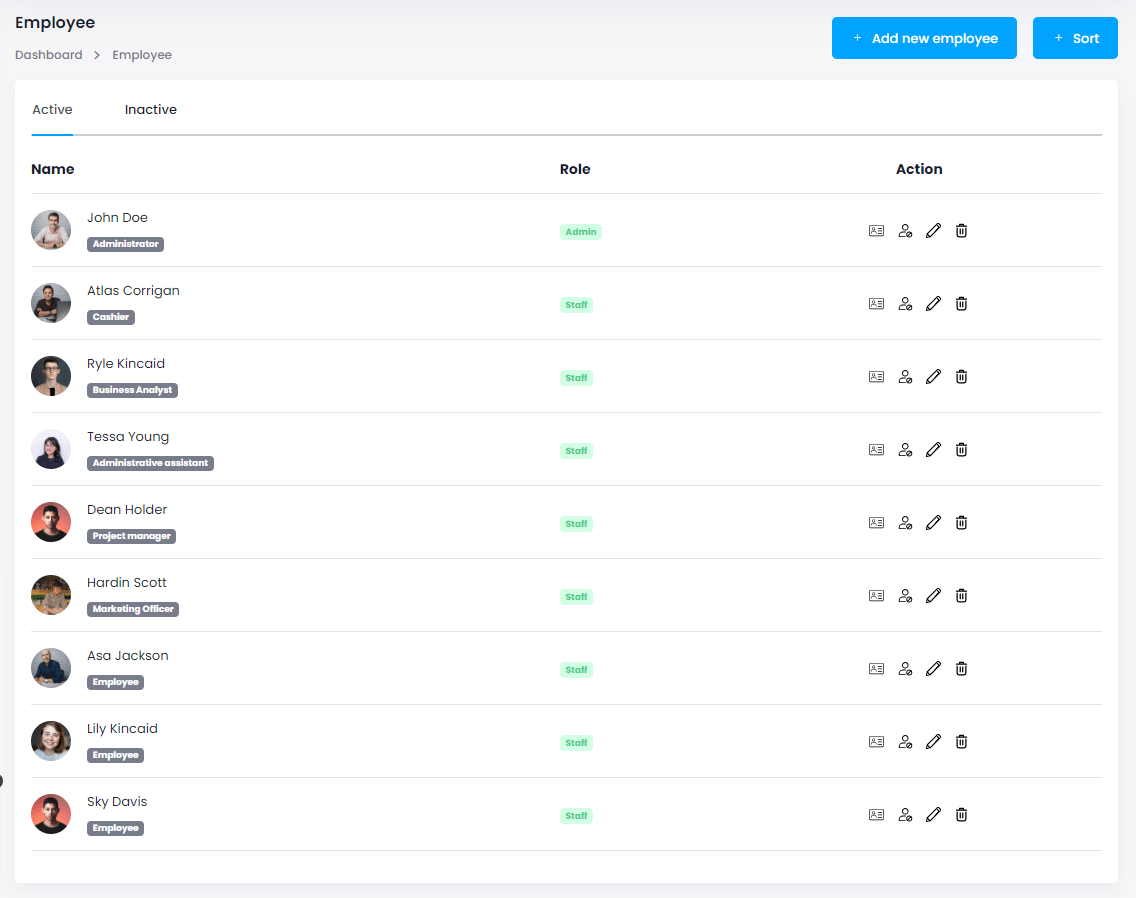Click the pencil icon in John Doe's row
Viewport: 1136px width, 898px height.
pos(933,231)
